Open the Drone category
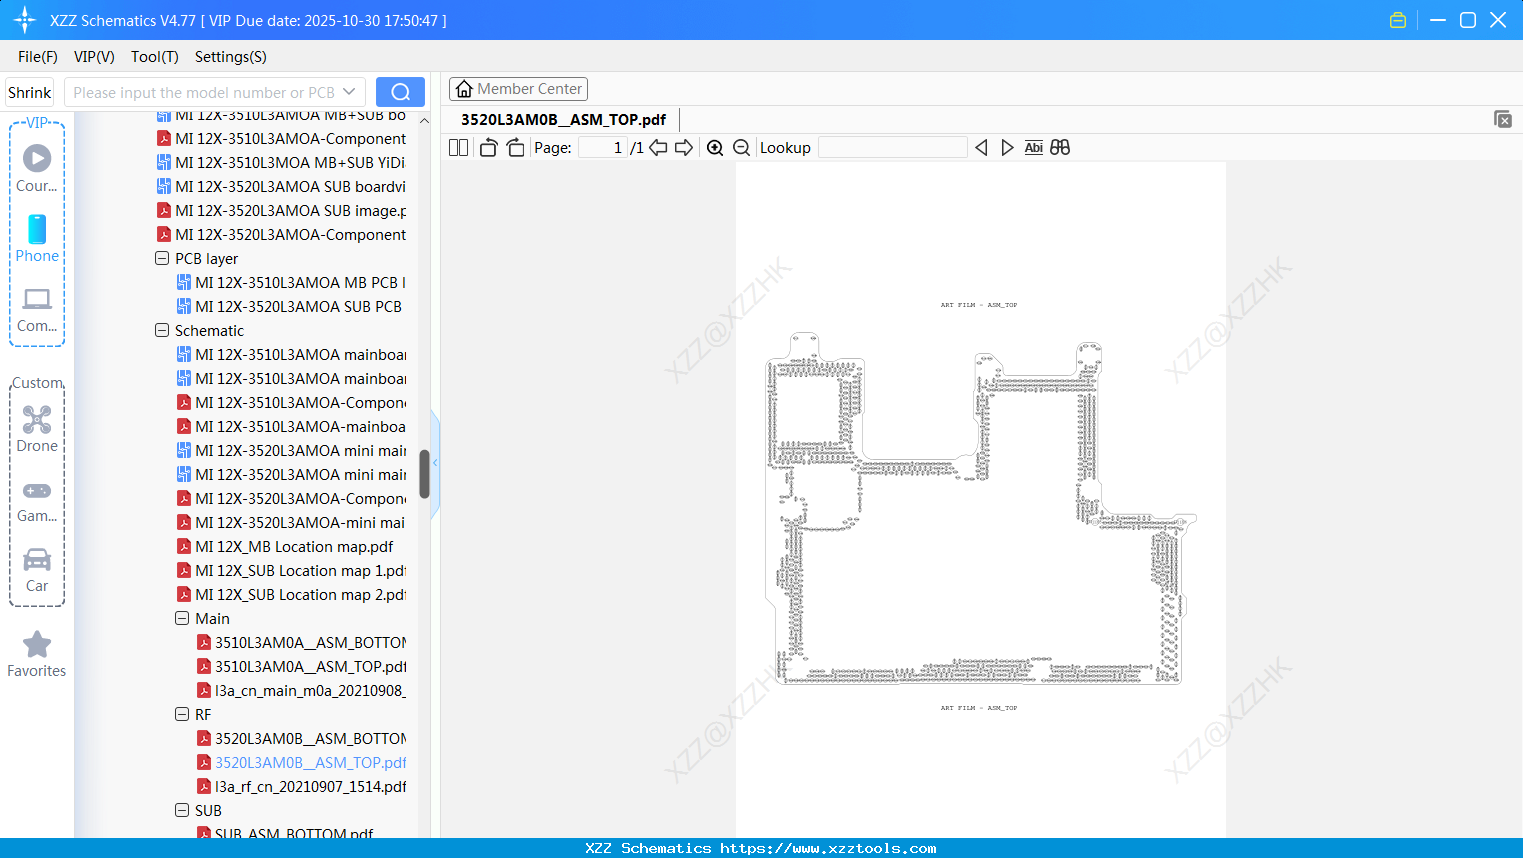This screenshot has height=858, width=1523. pyautogui.click(x=37, y=429)
